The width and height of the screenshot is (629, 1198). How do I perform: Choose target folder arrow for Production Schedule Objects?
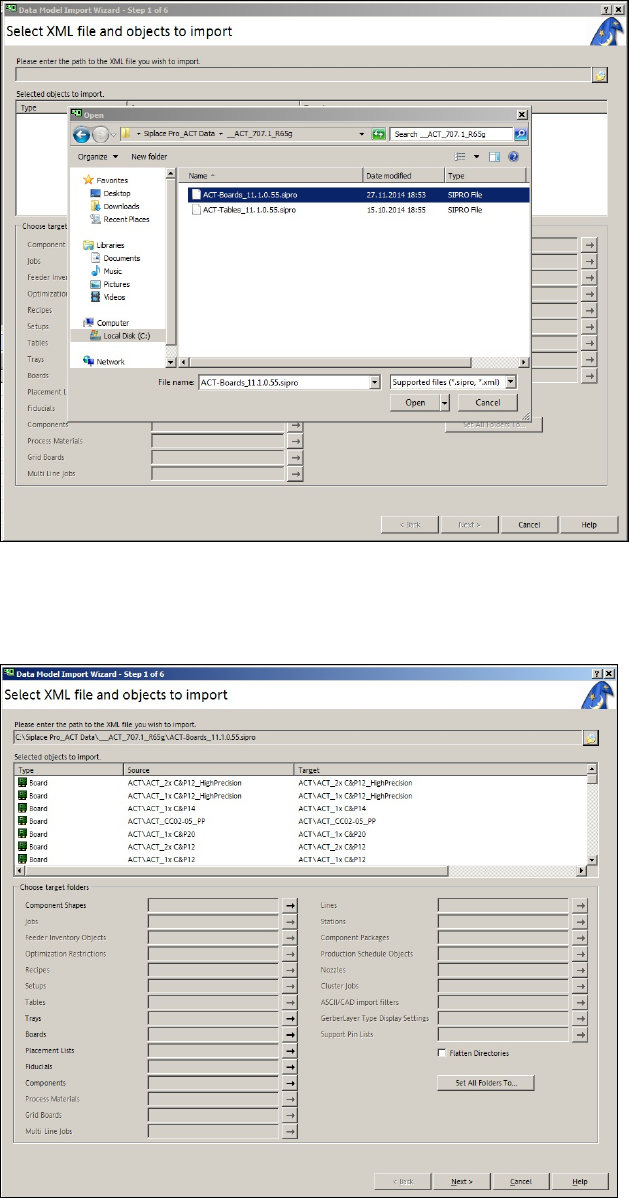click(580, 954)
